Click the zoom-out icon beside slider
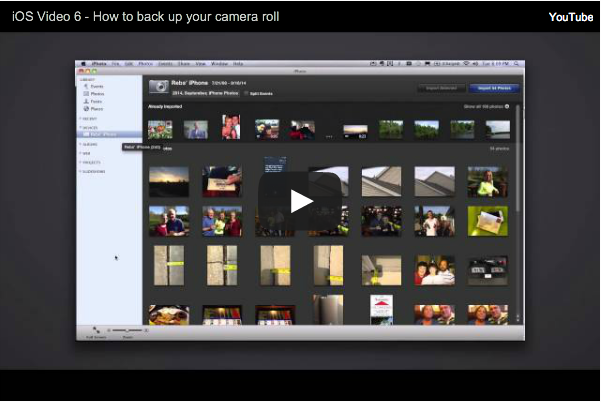 click(109, 330)
